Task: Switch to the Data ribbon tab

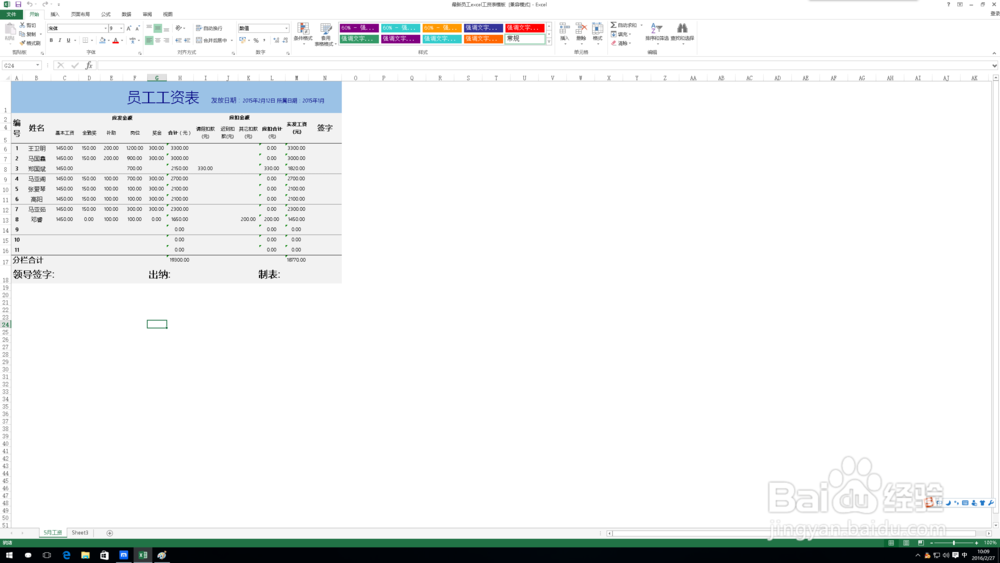Action: pos(126,14)
